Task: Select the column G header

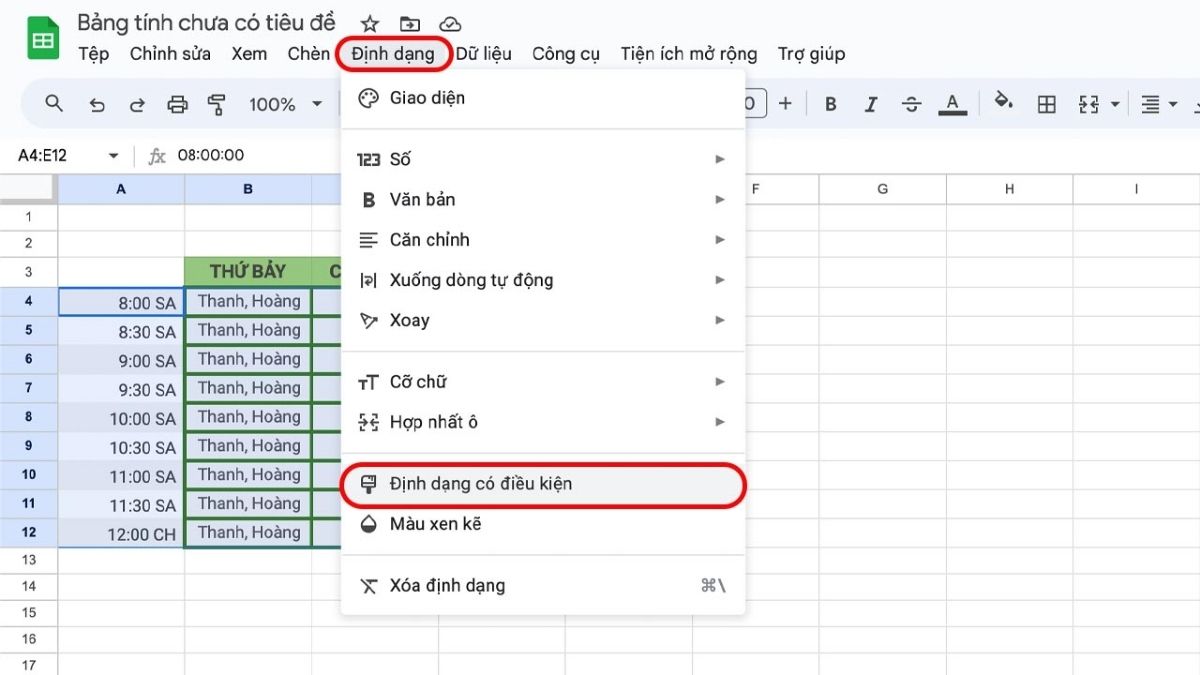Action: click(x=882, y=189)
